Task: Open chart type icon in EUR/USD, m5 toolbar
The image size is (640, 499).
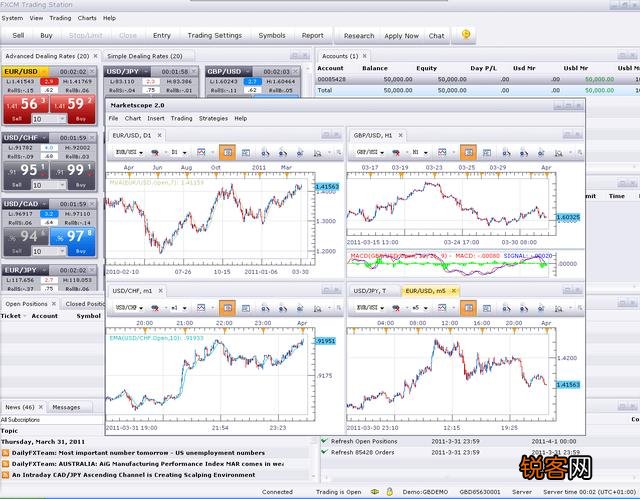Action: click(442, 308)
